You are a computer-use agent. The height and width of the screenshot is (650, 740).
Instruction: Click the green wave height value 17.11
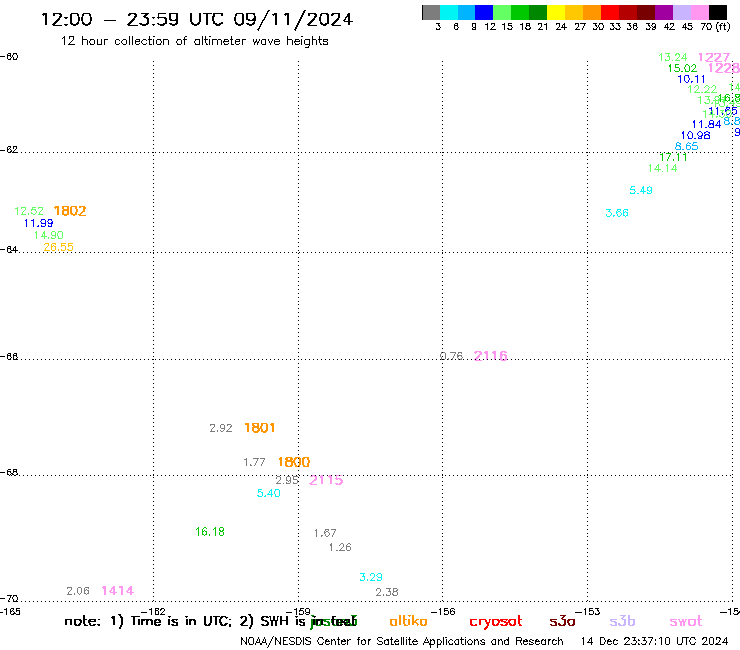coord(673,157)
